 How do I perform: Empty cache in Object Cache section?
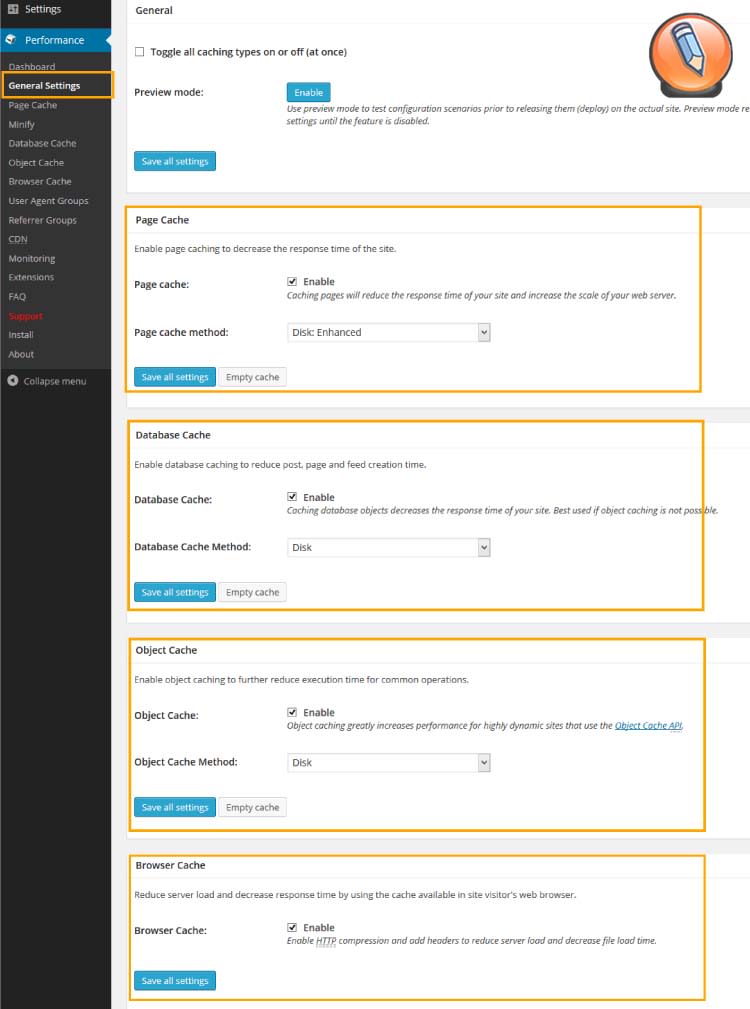252,806
